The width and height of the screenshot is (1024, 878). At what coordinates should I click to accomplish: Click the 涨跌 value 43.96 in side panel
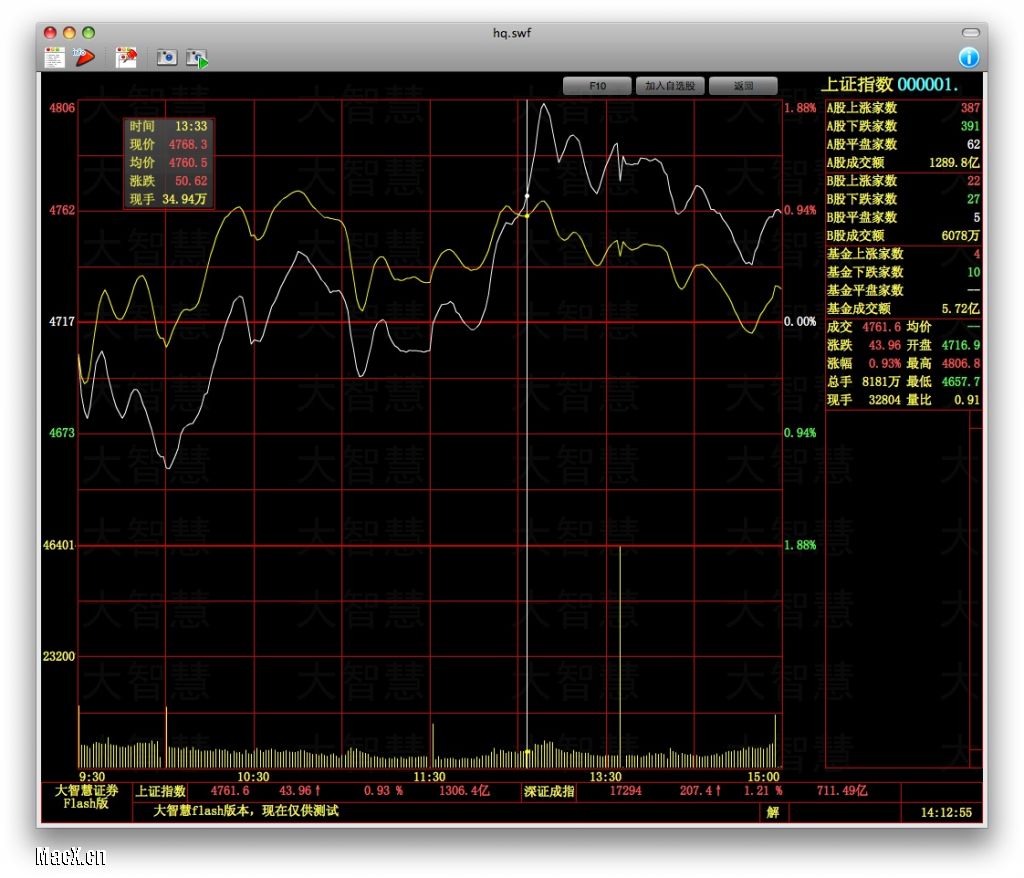(x=884, y=346)
